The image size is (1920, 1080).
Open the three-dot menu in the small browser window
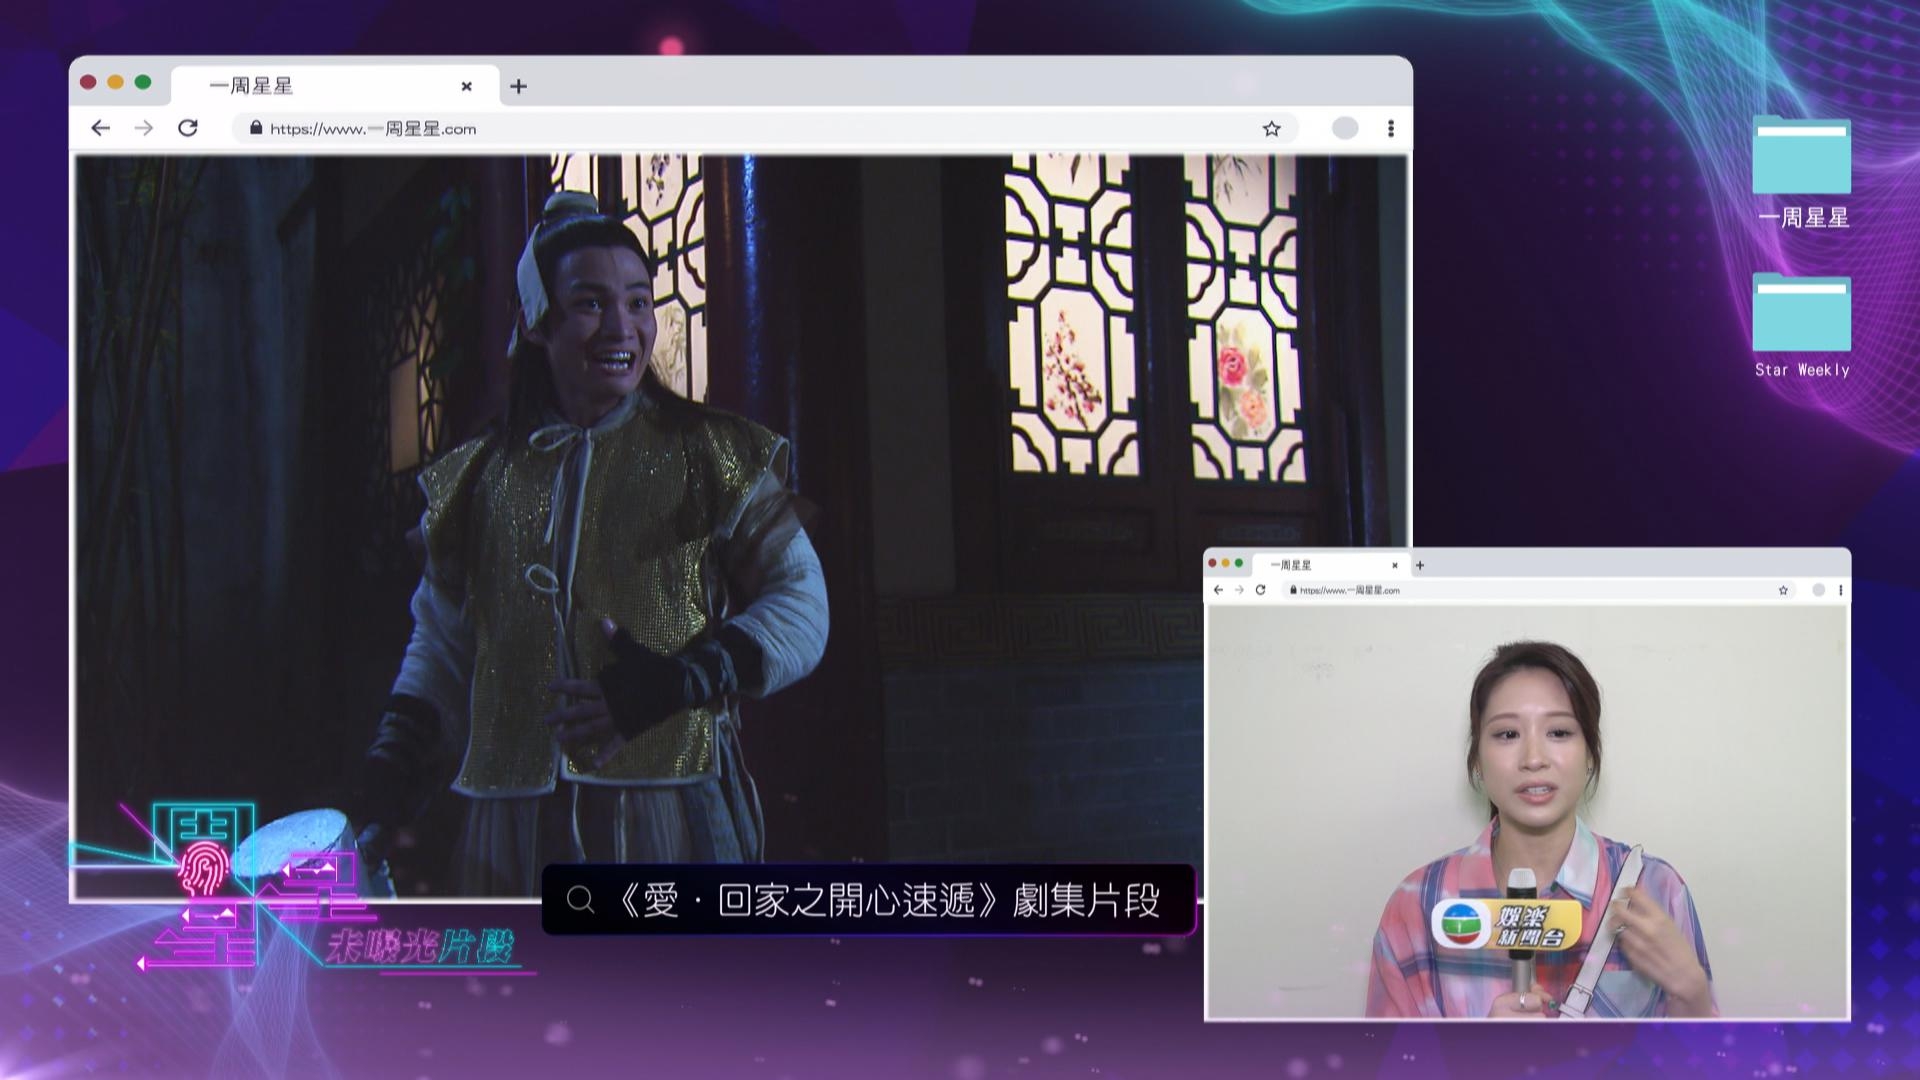click(x=1840, y=590)
